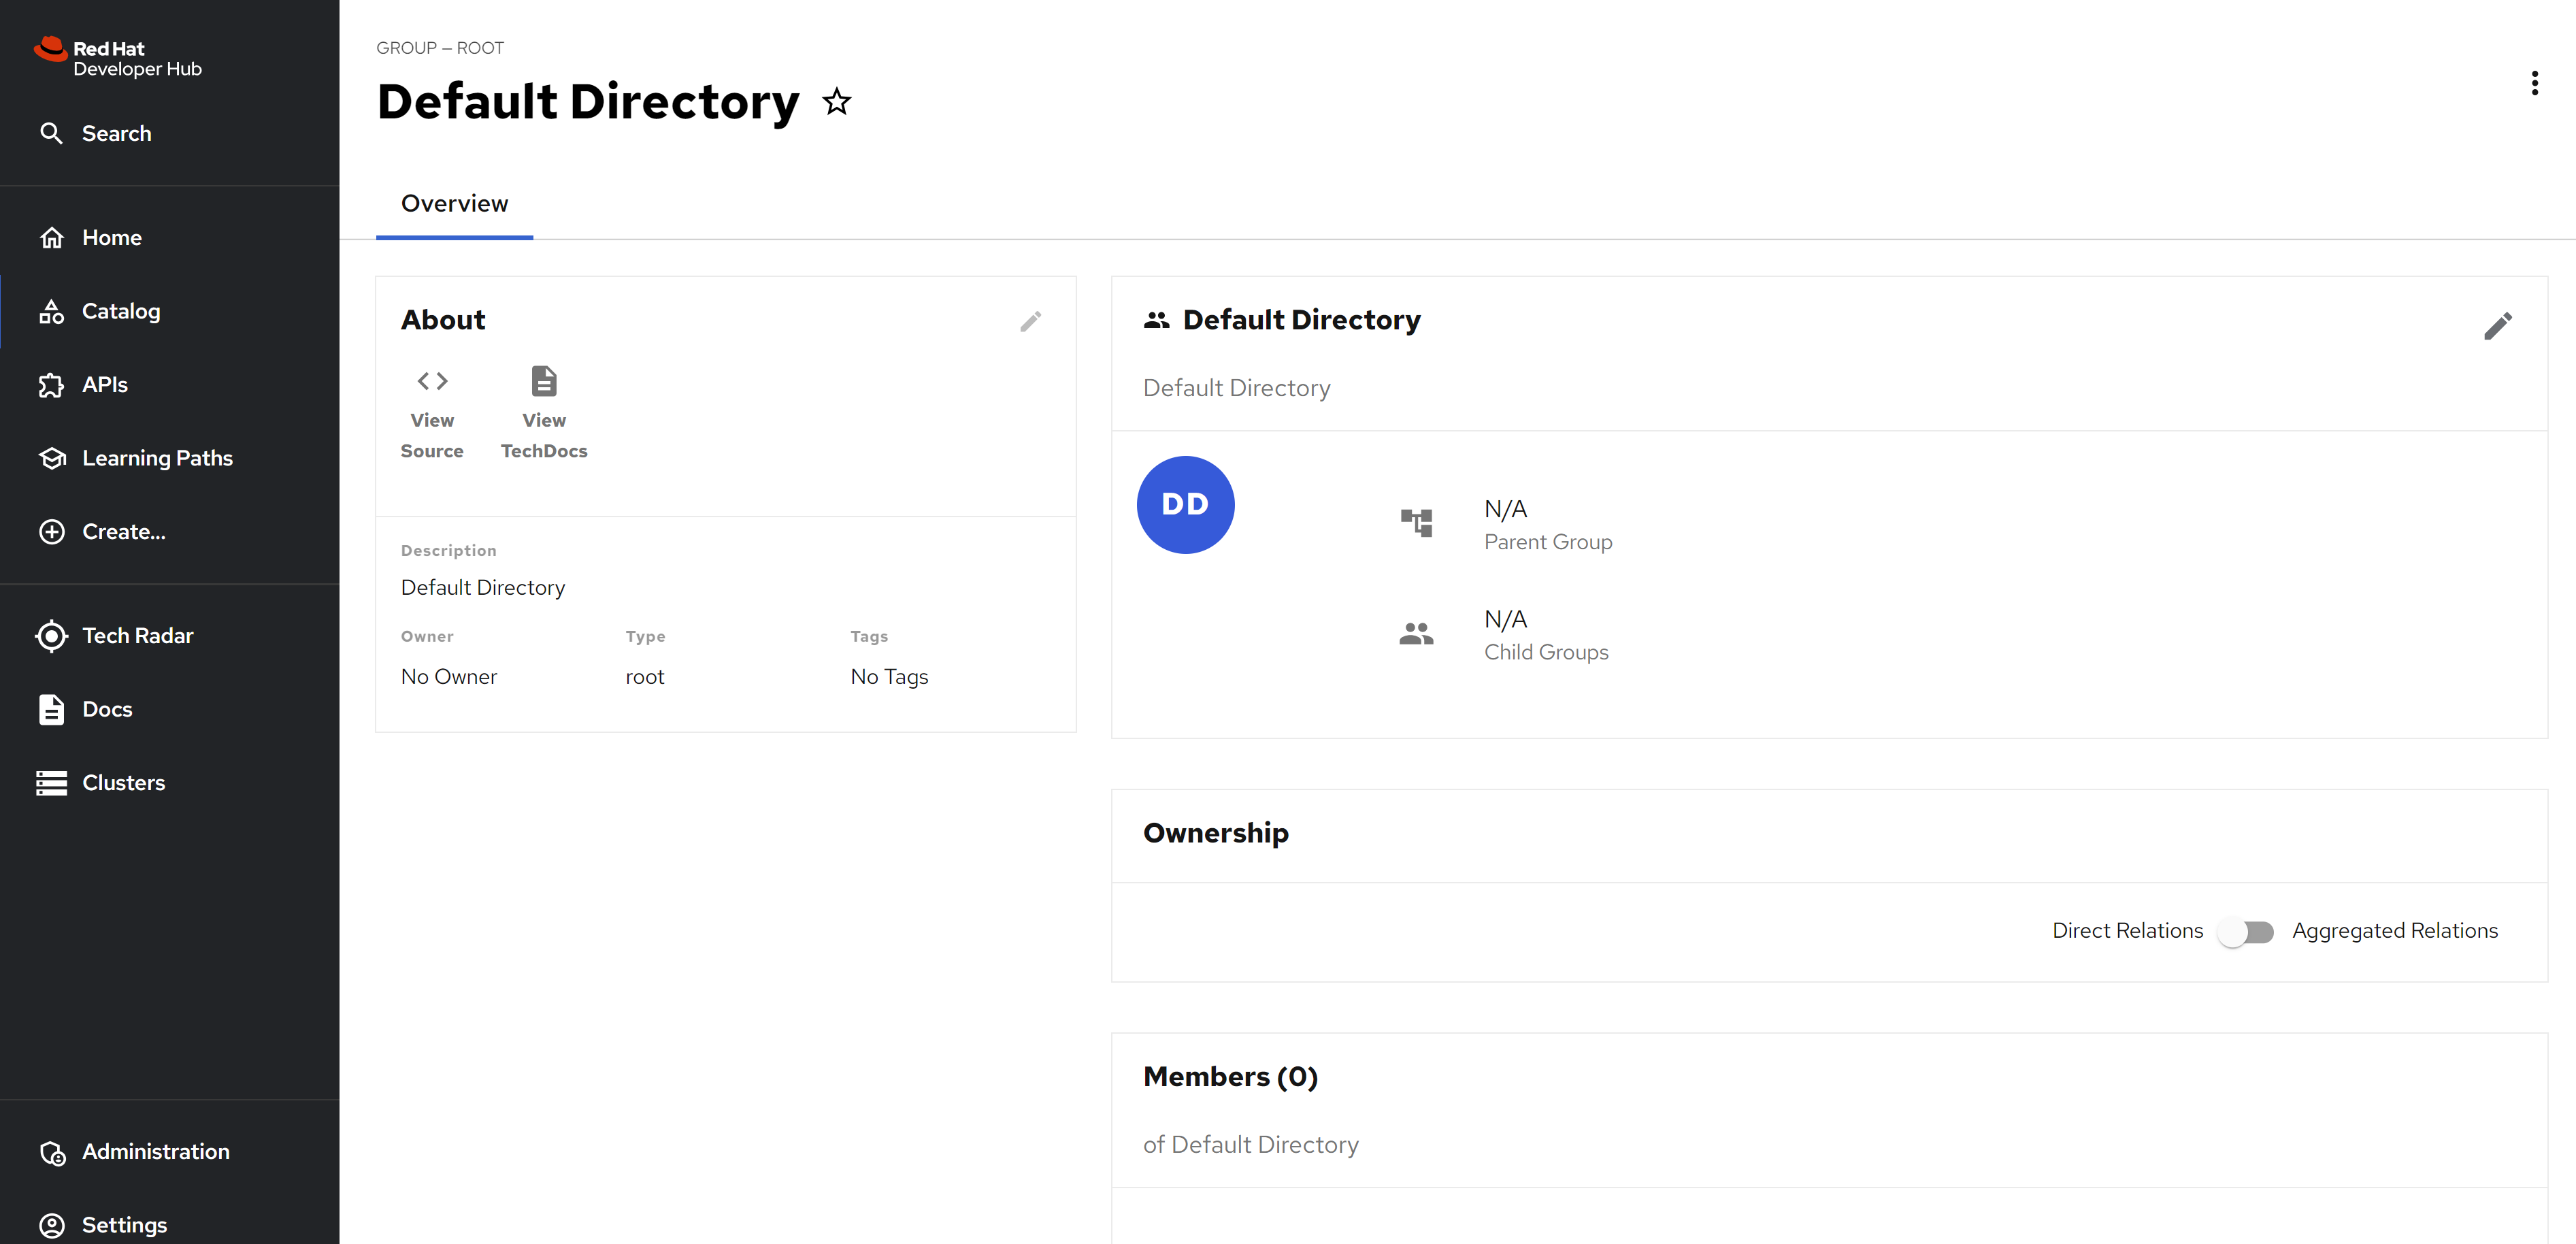The width and height of the screenshot is (2576, 1244).
Task: Open the Catalog sidebar item
Action: click(121, 311)
